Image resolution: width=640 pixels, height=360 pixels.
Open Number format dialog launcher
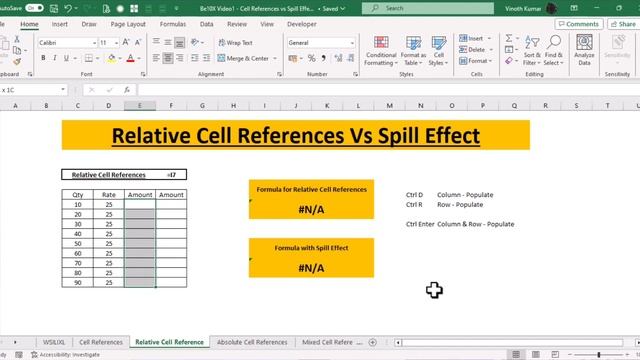pos(356,74)
